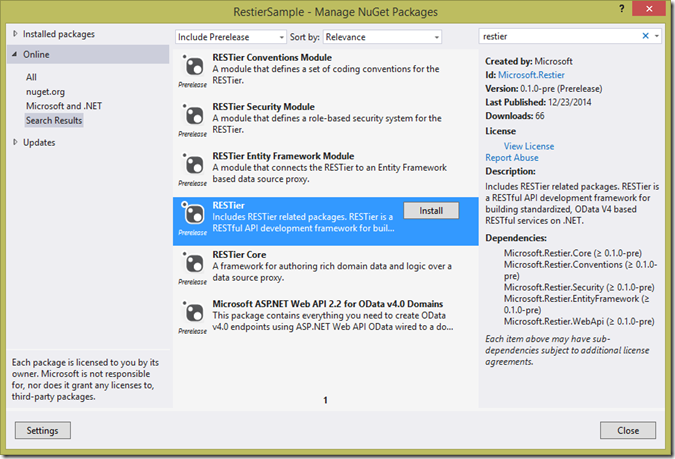Open the View License link
Screen dimensions: 675x459
[x=529, y=146]
